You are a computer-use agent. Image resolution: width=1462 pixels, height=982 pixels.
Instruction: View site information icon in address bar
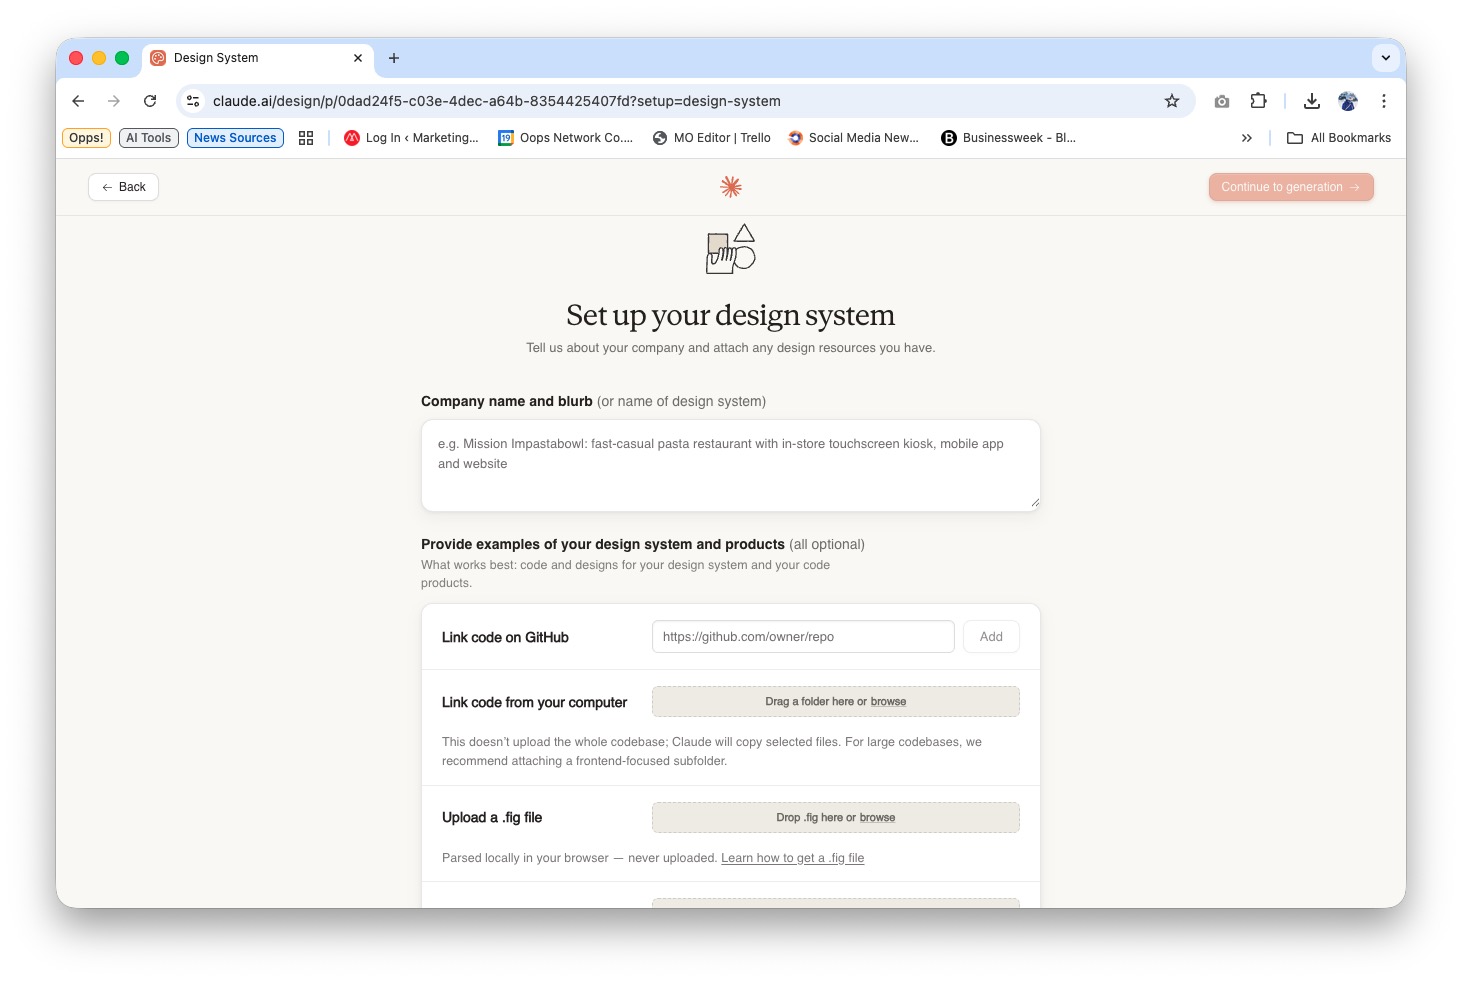pyautogui.click(x=194, y=101)
